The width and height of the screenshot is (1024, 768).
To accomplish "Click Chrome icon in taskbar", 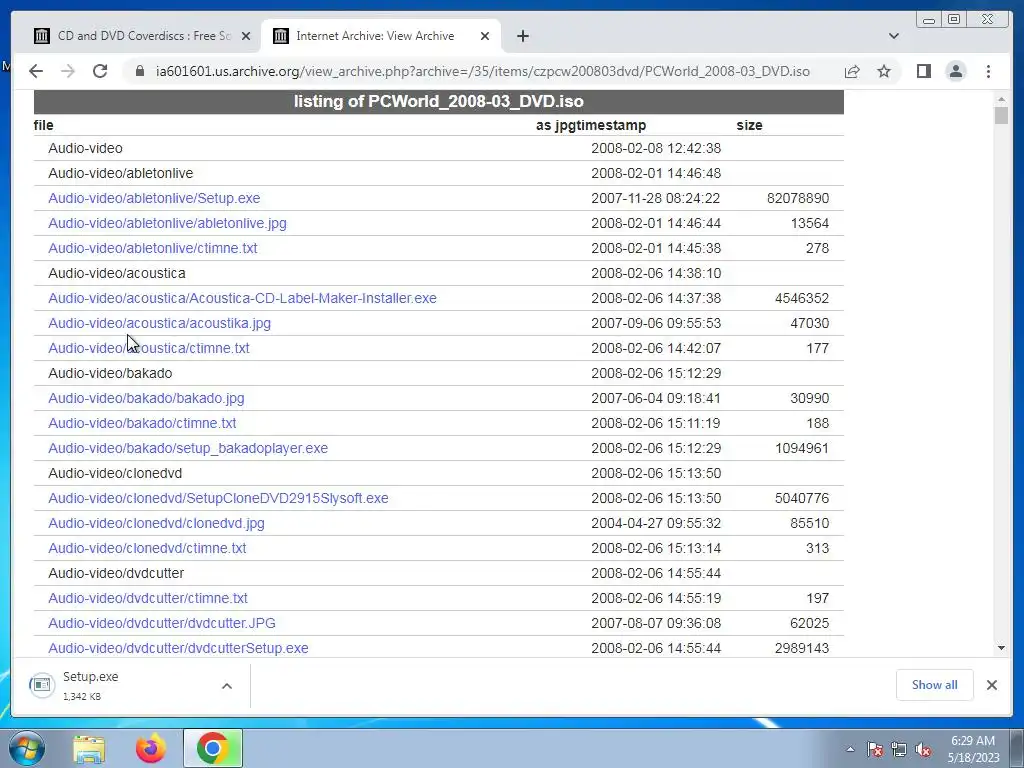I will pyautogui.click(x=212, y=749).
